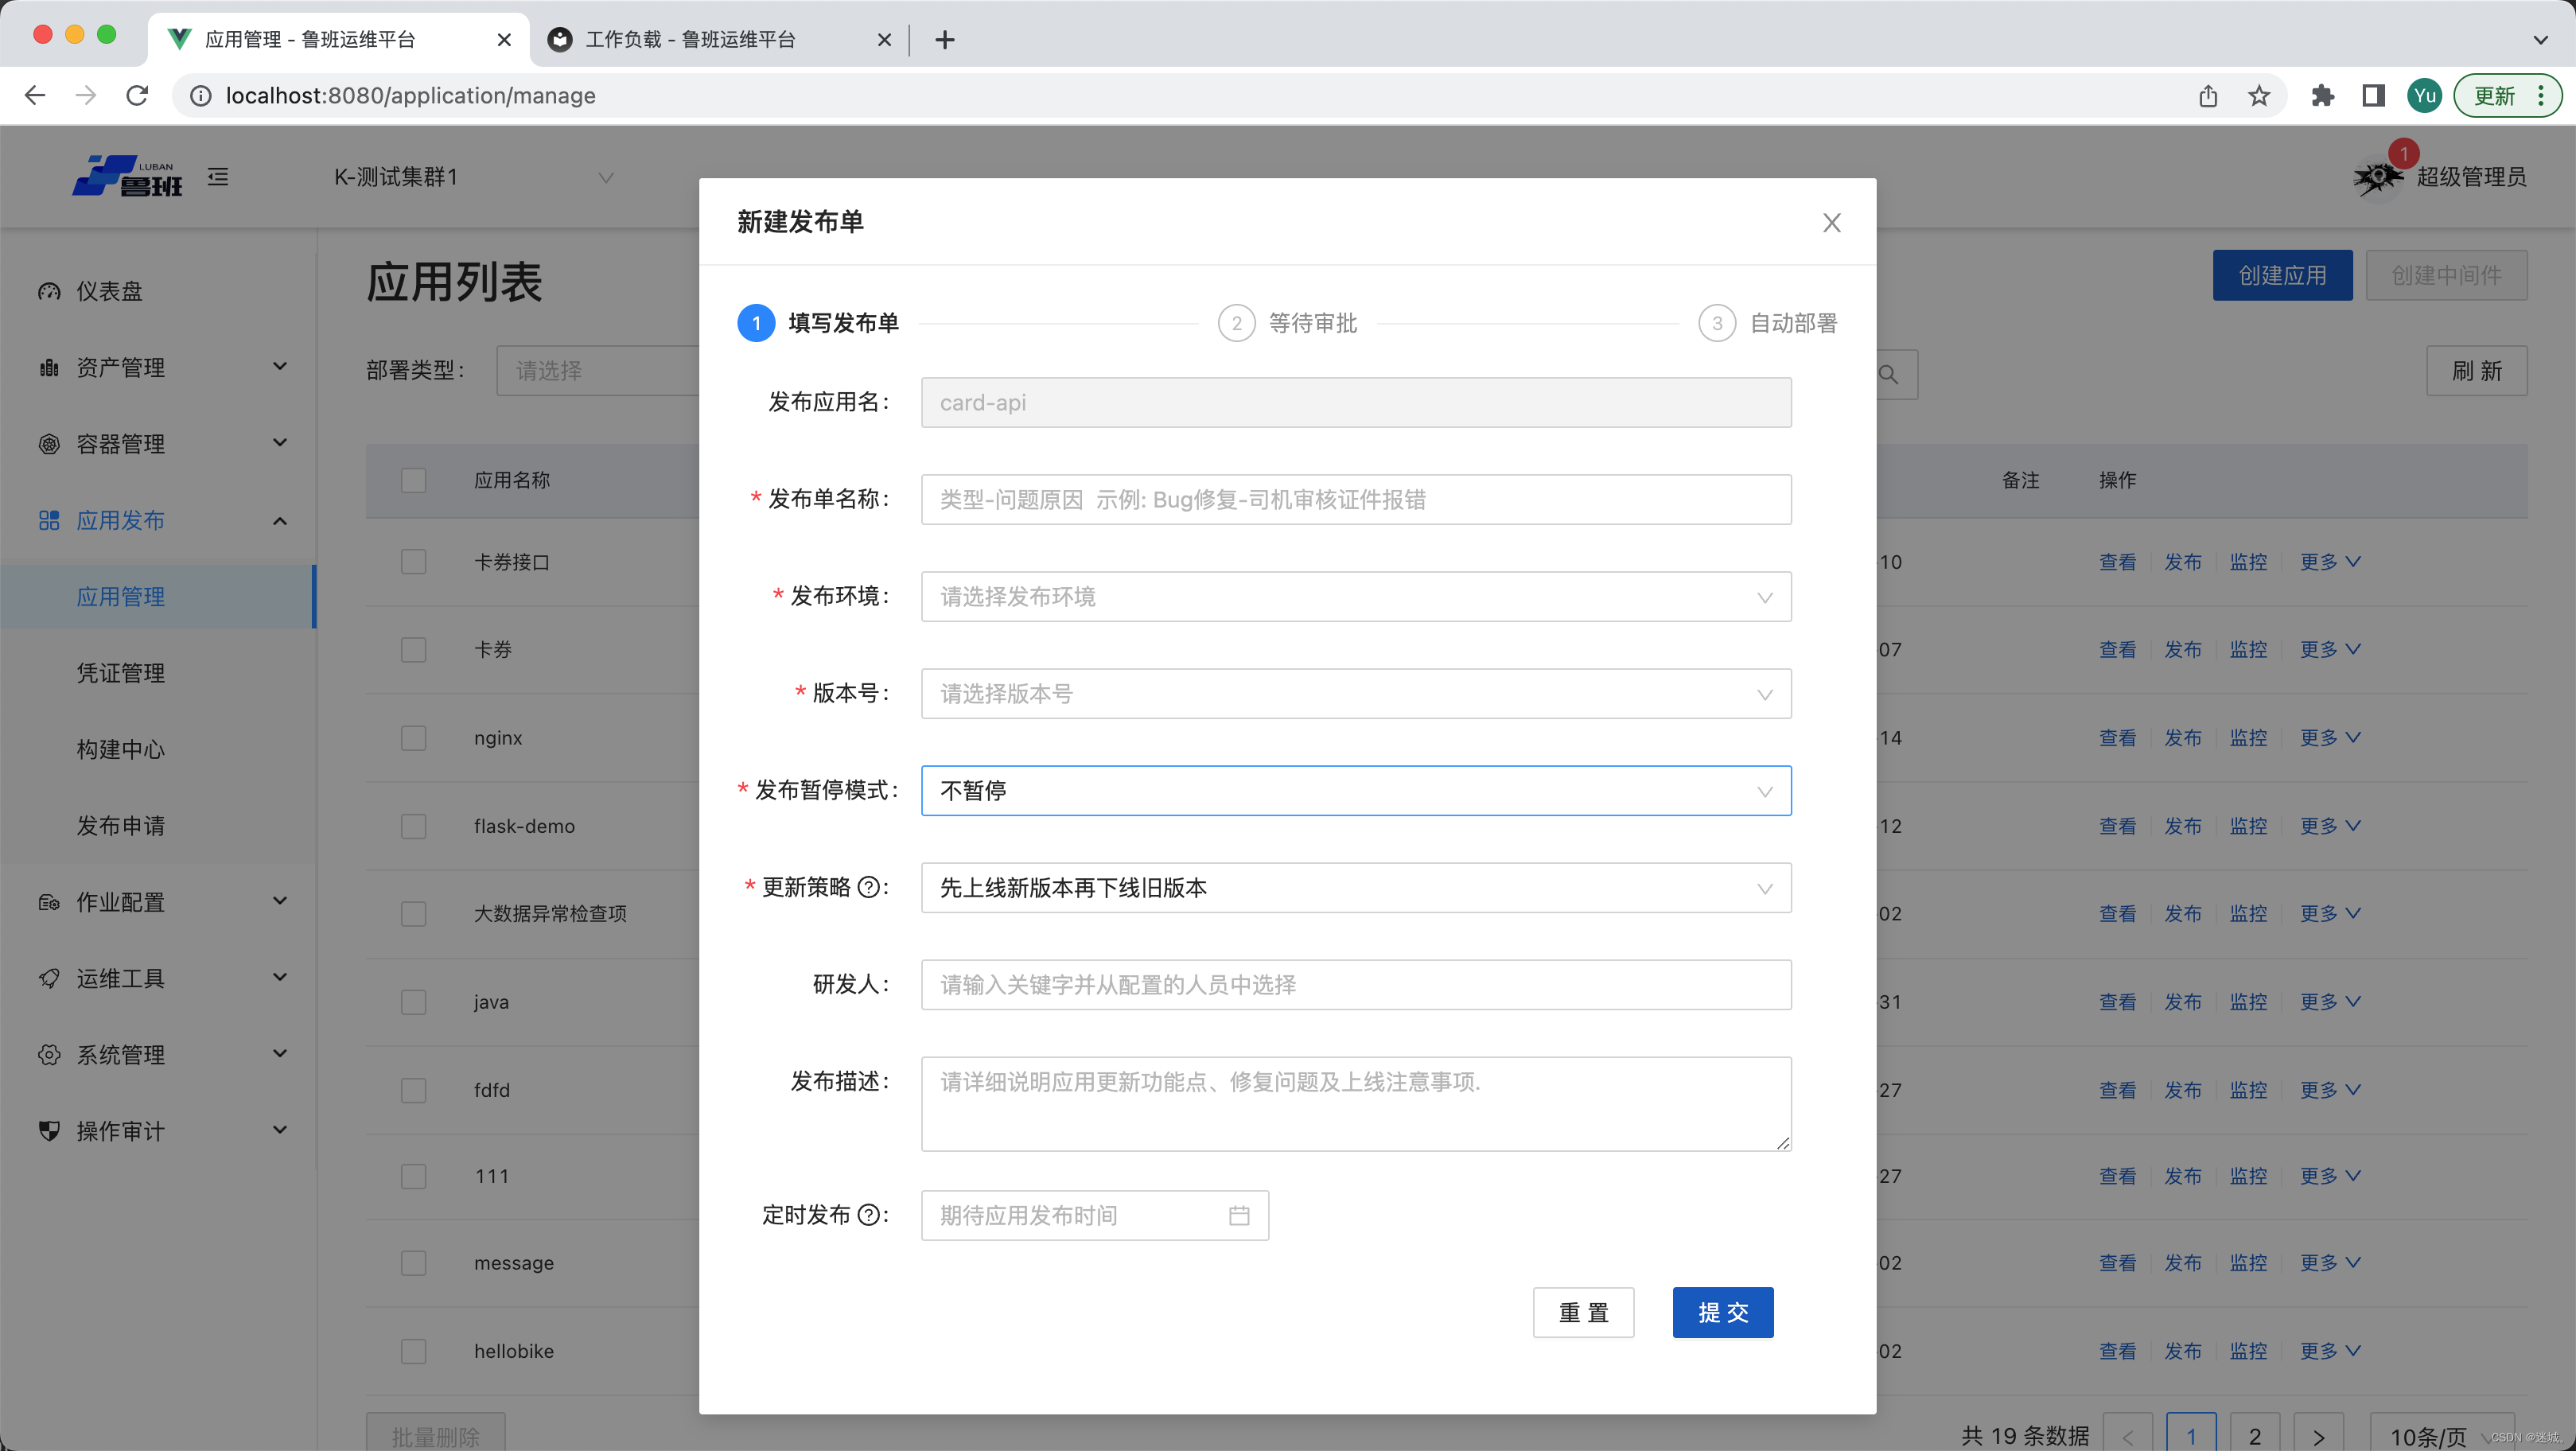Click the help icon next to 定时发布

[869, 1214]
